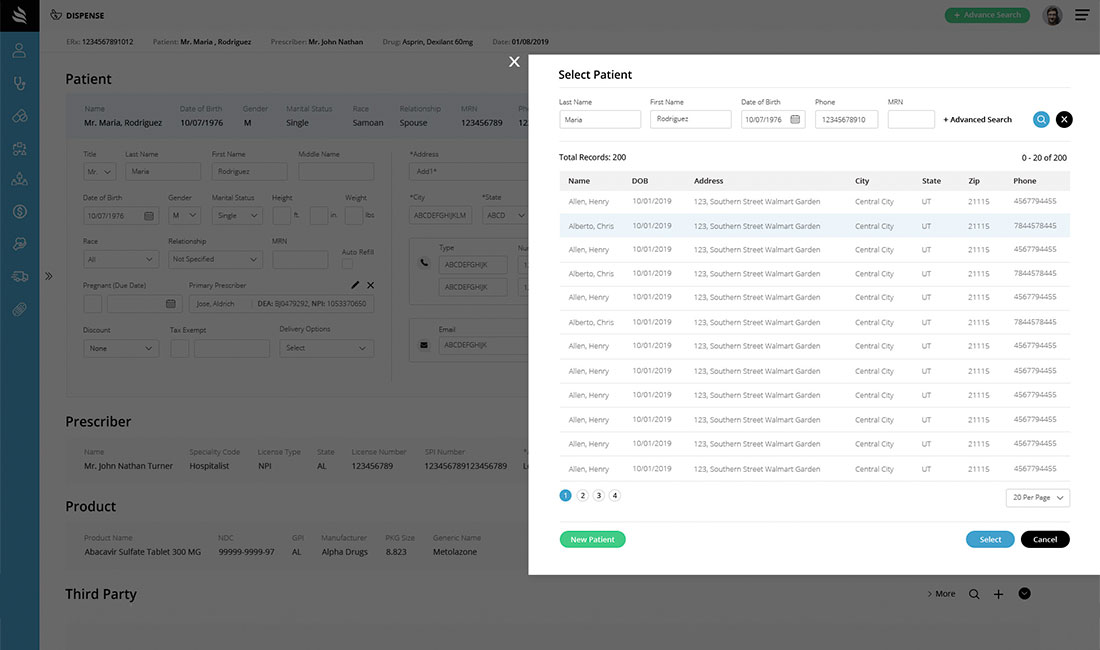Screen dimensions: 1100x650
Task: Focus the dialog Last Name field with Maria
Action: [x=600, y=119]
